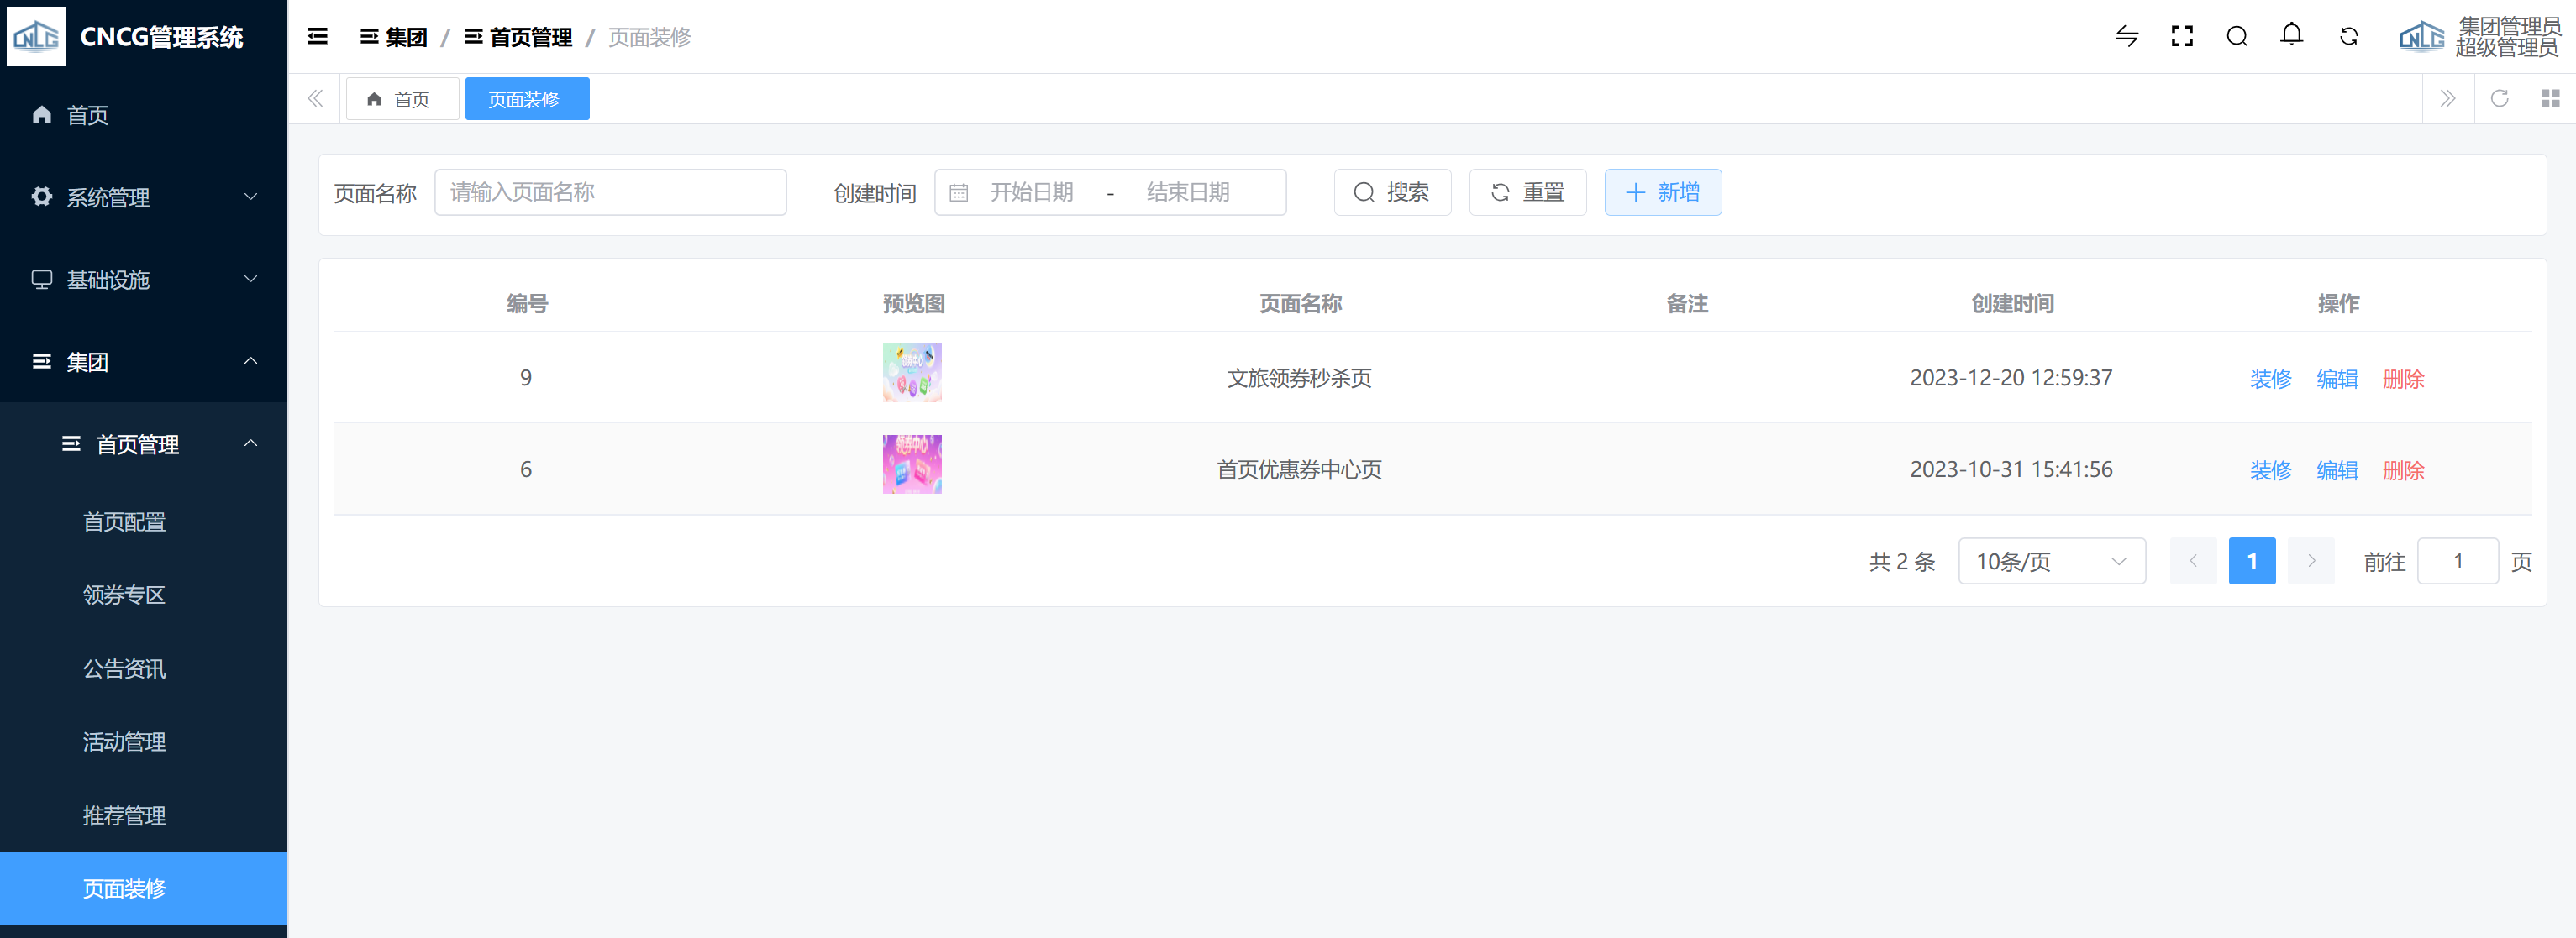Screen dimensions: 2576x938
Task: Click the header refresh icon
Action: 2348,37
